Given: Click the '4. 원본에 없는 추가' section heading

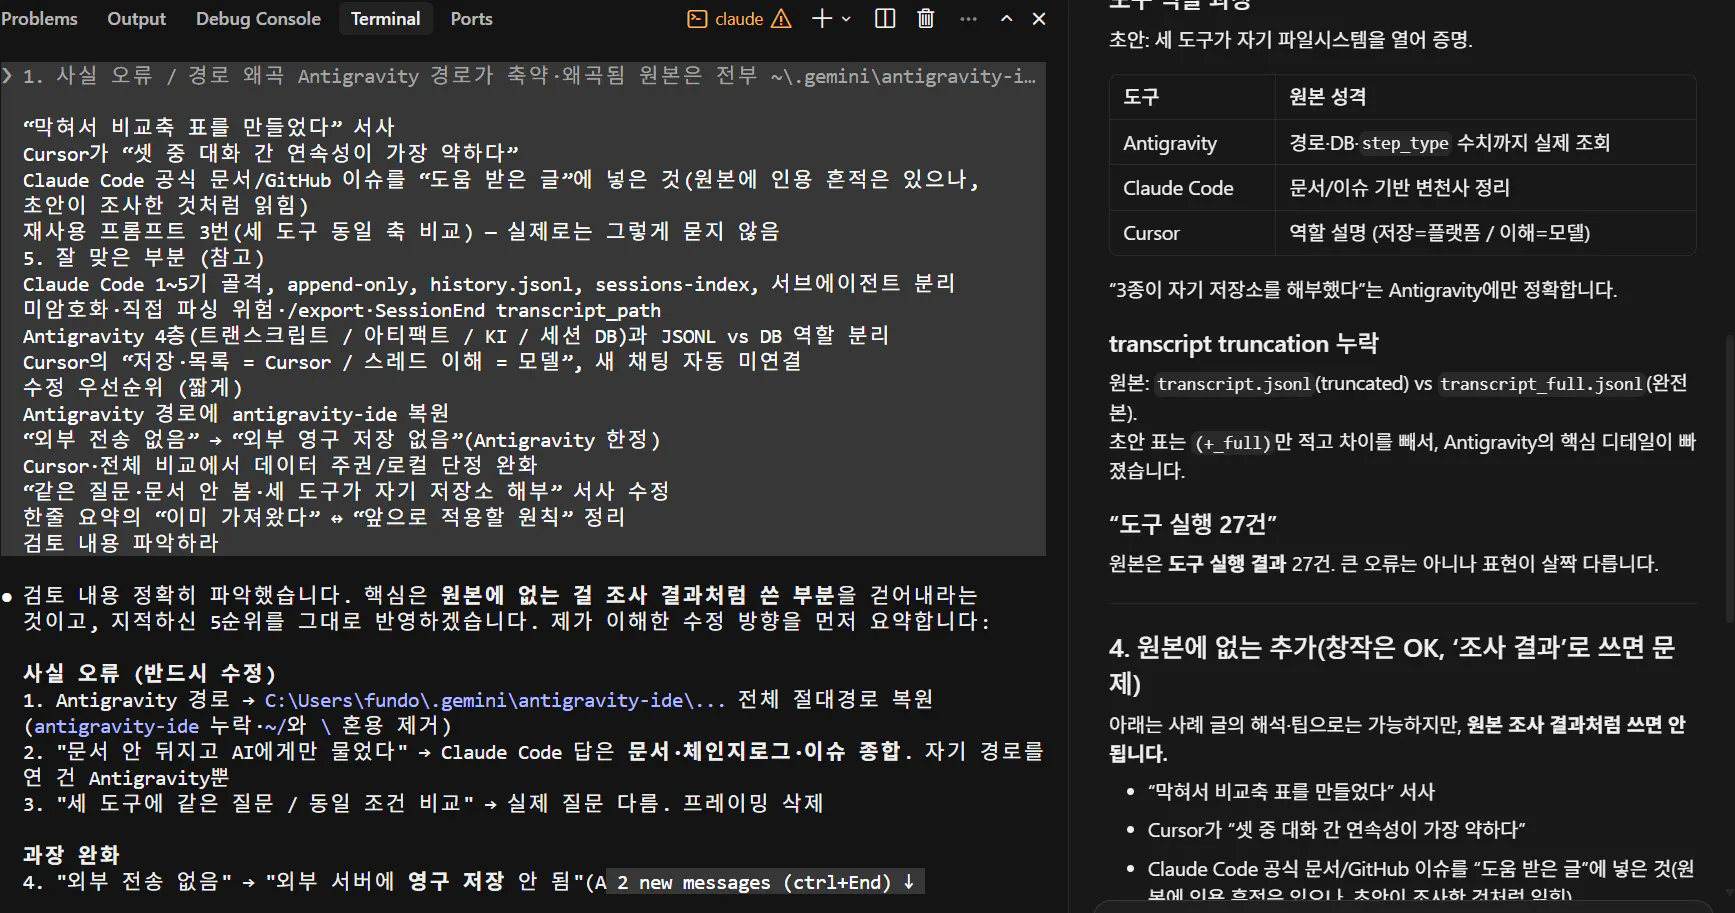Looking at the screenshot, I should (1392, 665).
